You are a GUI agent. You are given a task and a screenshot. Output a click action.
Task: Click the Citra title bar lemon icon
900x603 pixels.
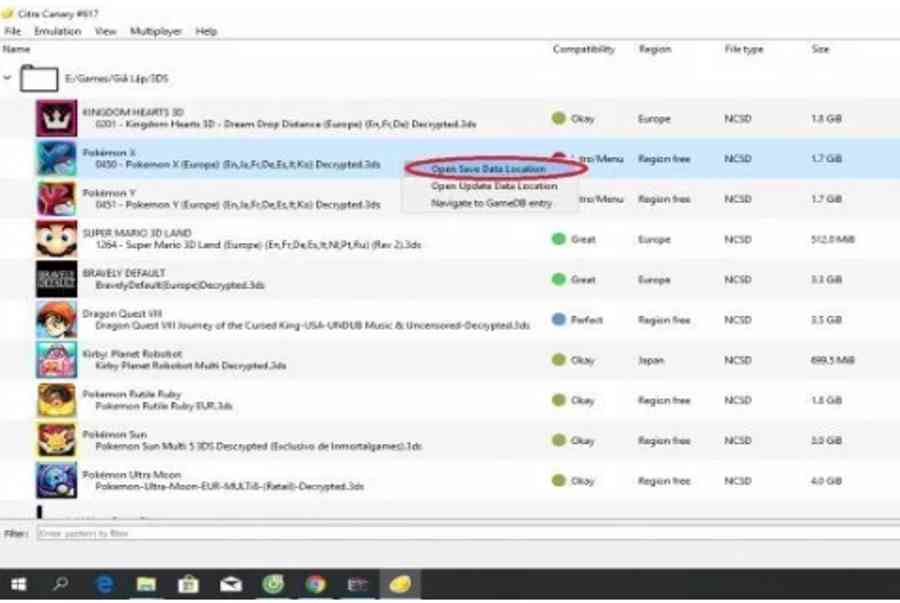click(x=7, y=13)
